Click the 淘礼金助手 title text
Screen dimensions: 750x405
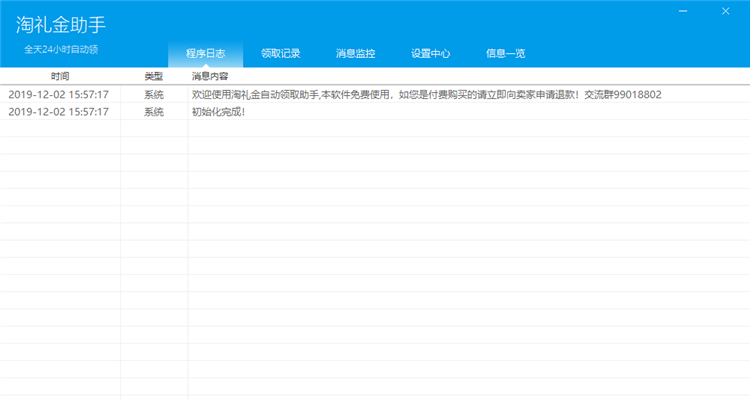click(60, 24)
